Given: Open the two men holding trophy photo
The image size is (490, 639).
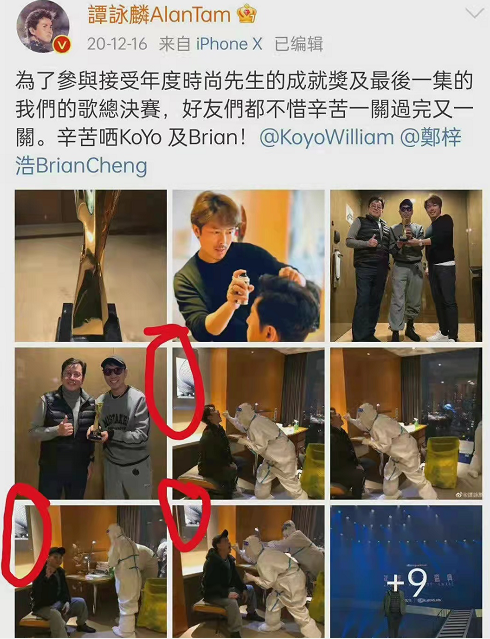Looking at the screenshot, I should 91,423.
